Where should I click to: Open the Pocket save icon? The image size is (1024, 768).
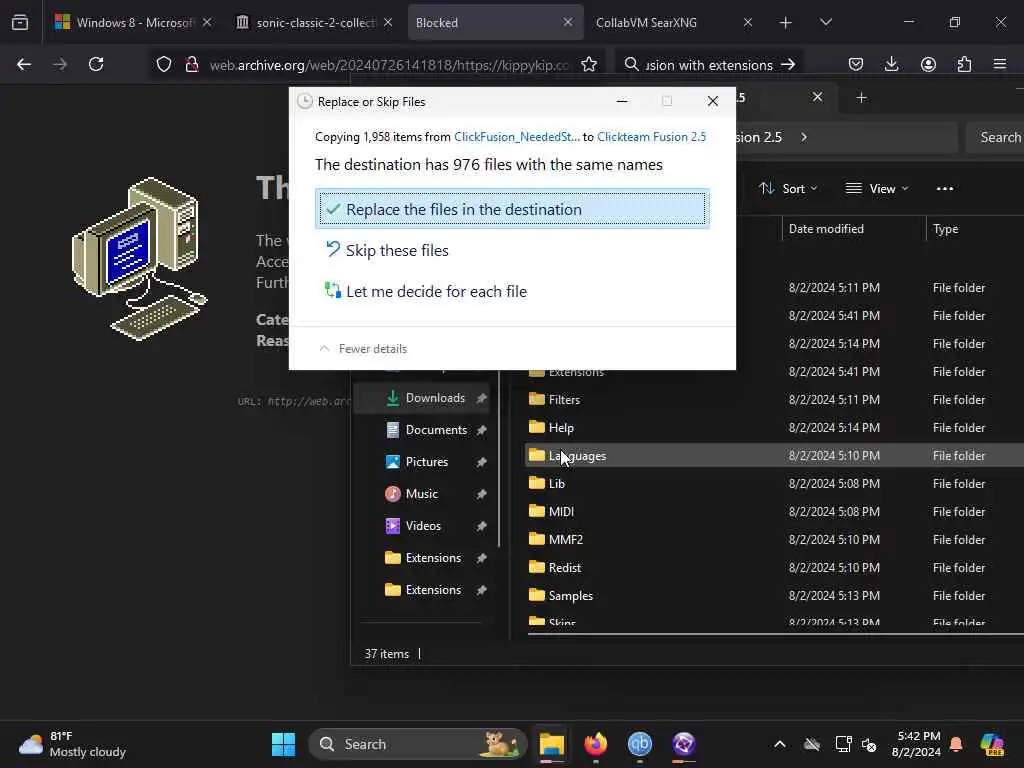tap(856, 64)
